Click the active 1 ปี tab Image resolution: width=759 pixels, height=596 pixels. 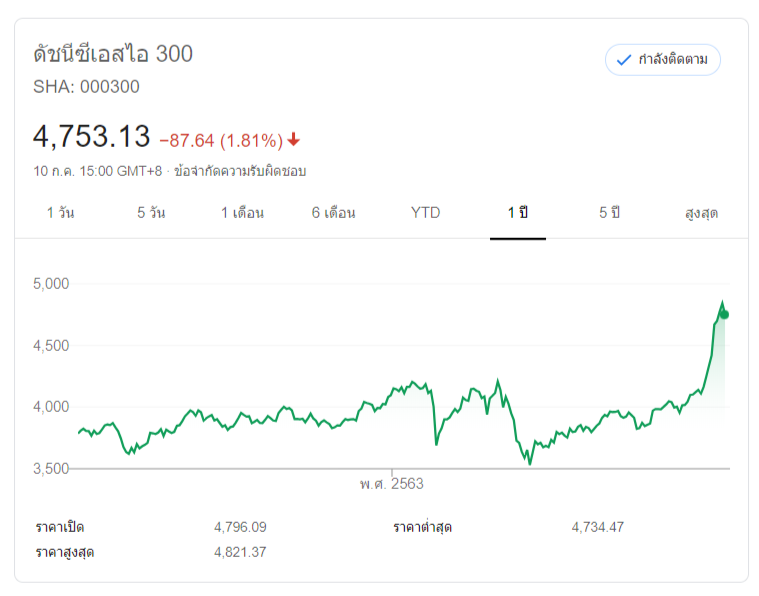(x=517, y=213)
